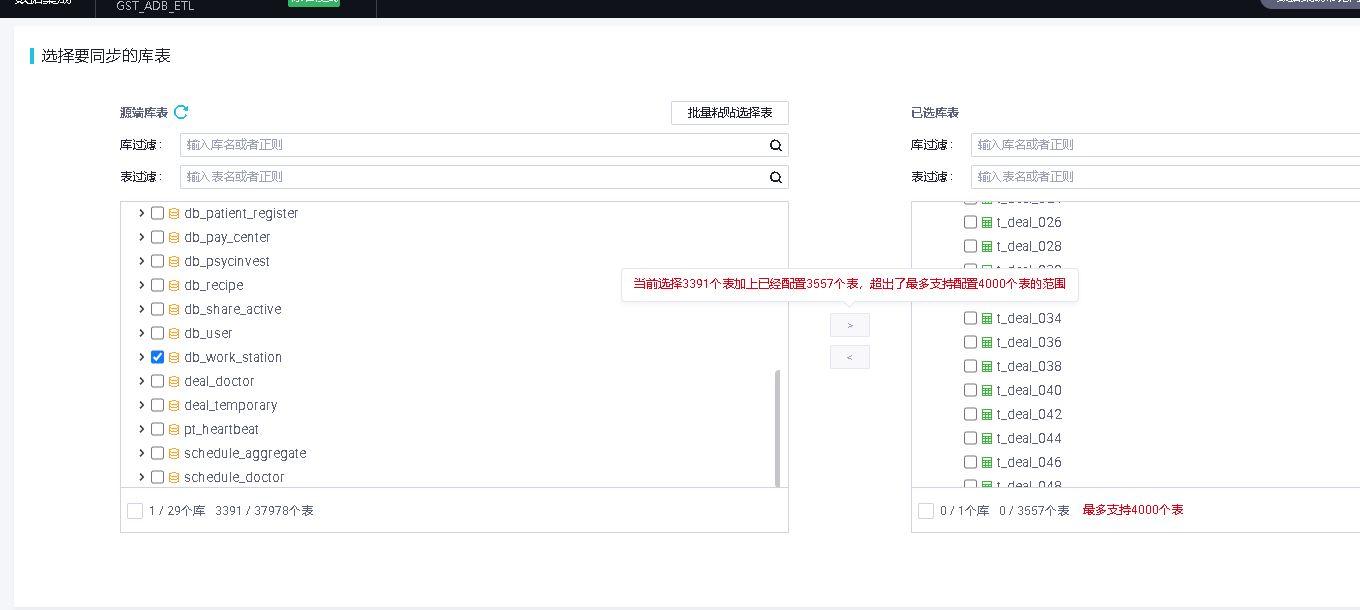Screen dimensions: 1360x610
Task: Check the db_pay_center checkbox
Action: point(157,237)
